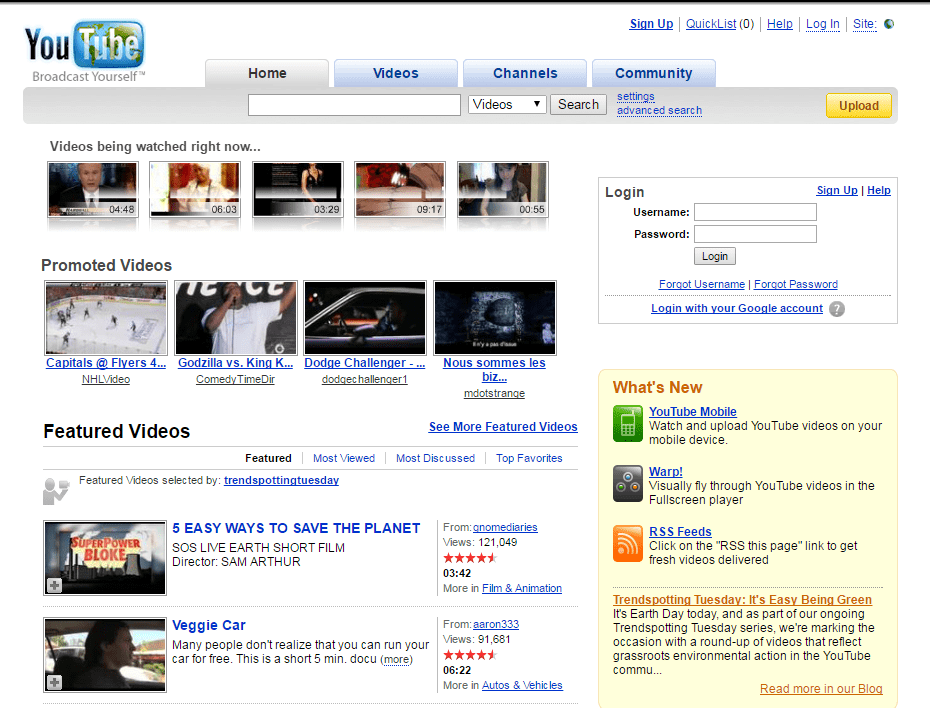Open the dodgechallenger1 channel link
Image resolution: width=930 pixels, height=708 pixels.
click(365, 379)
